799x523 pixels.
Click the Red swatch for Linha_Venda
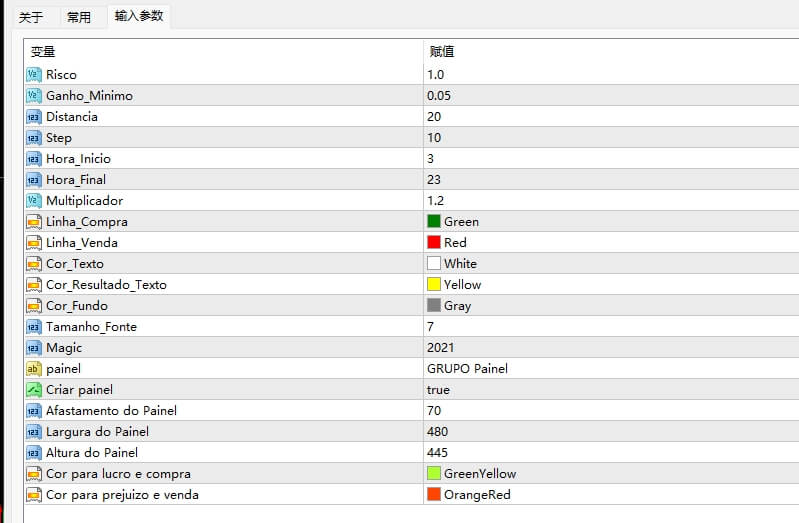pyautogui.click(x=434, y=243)
